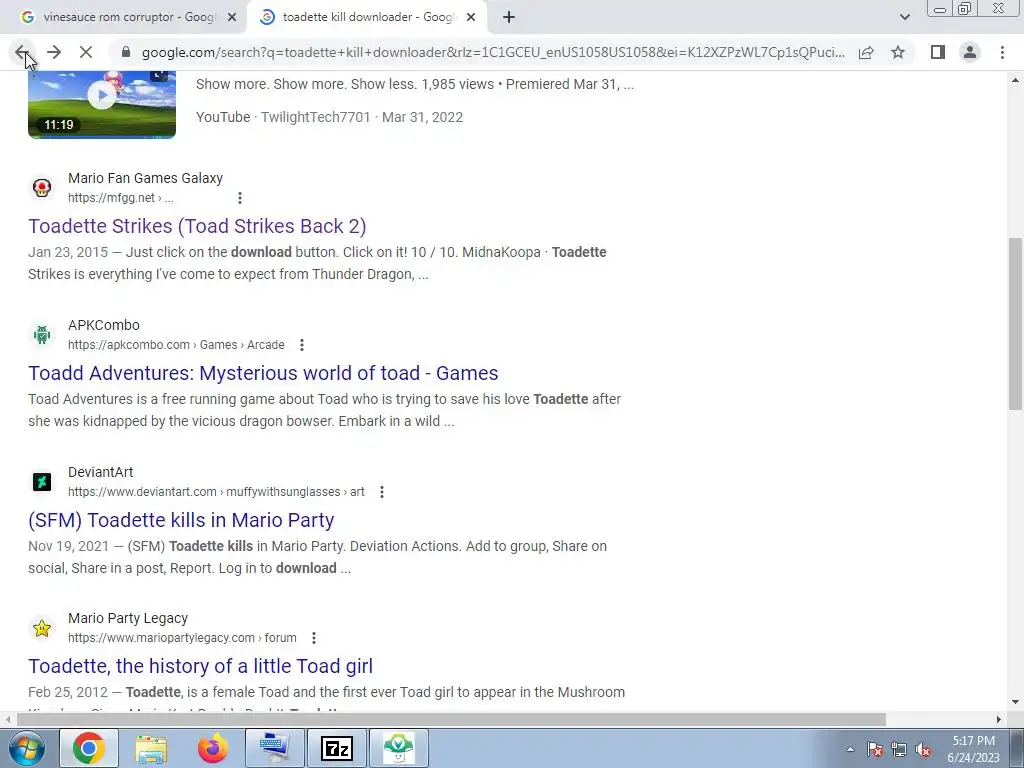This screenshot has height=768, width=1024.
Task: Go back with the browser back arrow
Action: (x=22, y=52)
